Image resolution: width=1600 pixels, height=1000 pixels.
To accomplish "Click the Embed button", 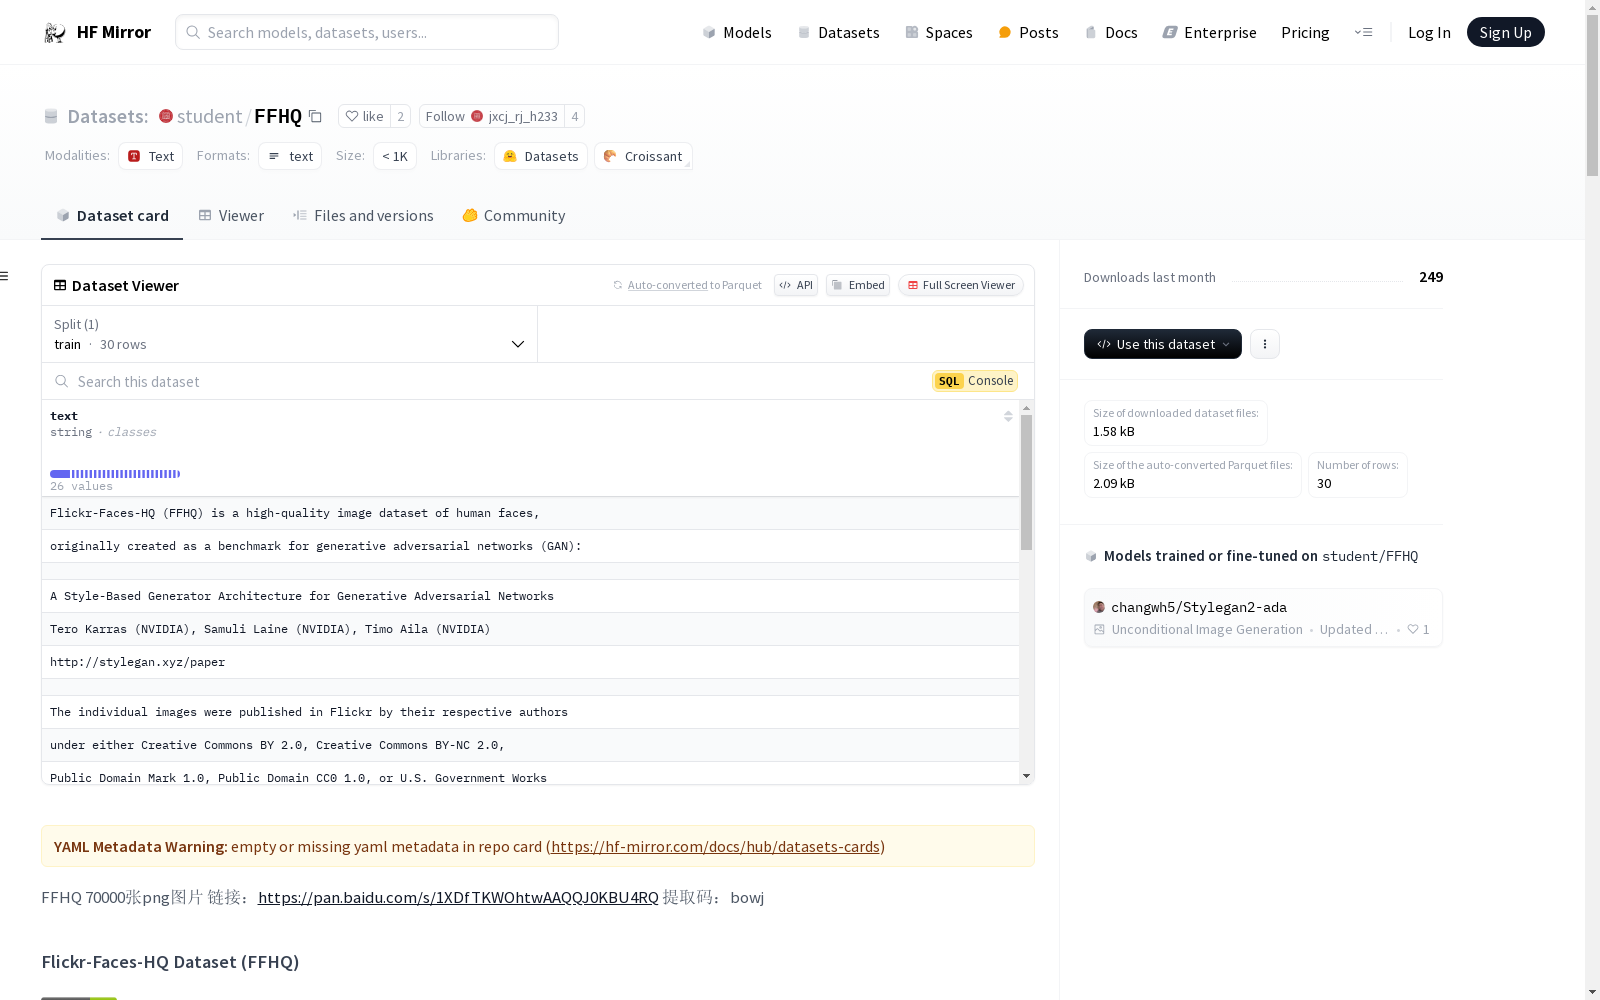I will click(858, 285).
